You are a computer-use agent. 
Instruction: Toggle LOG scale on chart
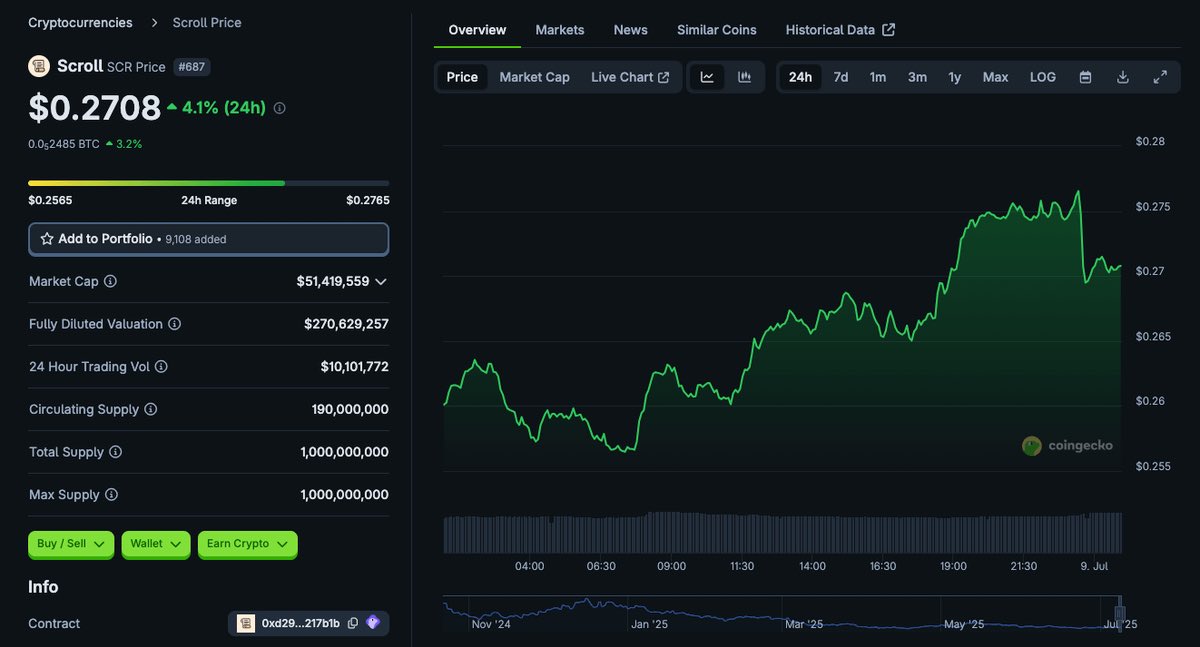click(x=1042, y=77)
